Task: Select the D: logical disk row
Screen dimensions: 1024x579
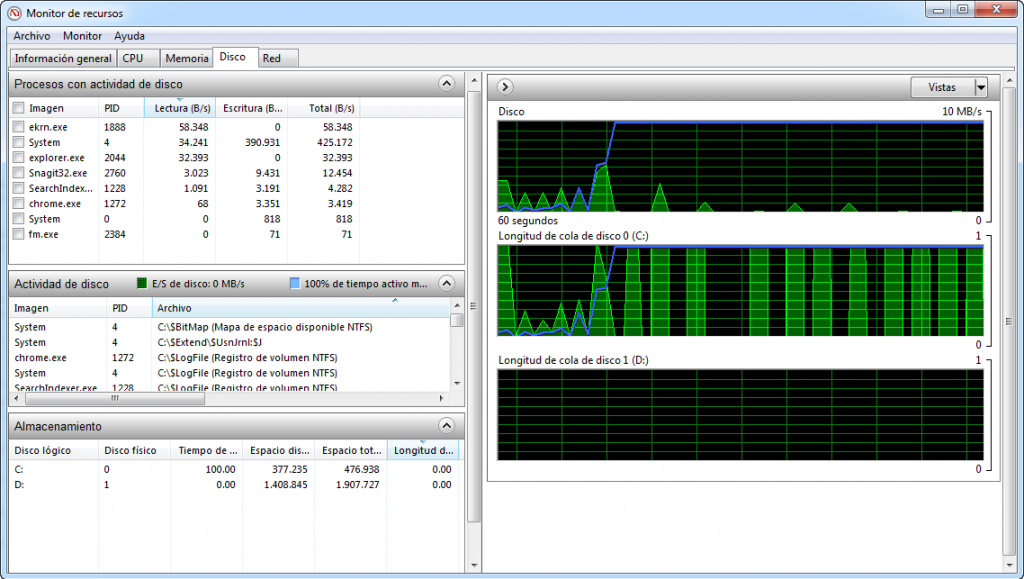Action: click(x=234, y=485)
